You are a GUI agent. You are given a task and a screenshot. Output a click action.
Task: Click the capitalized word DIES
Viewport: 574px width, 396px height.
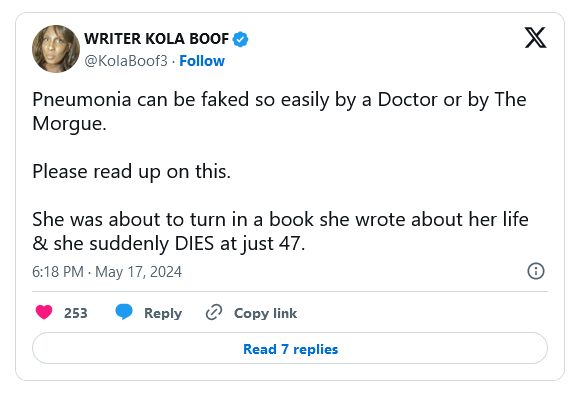pyautogui.click(x=194, y=244)
